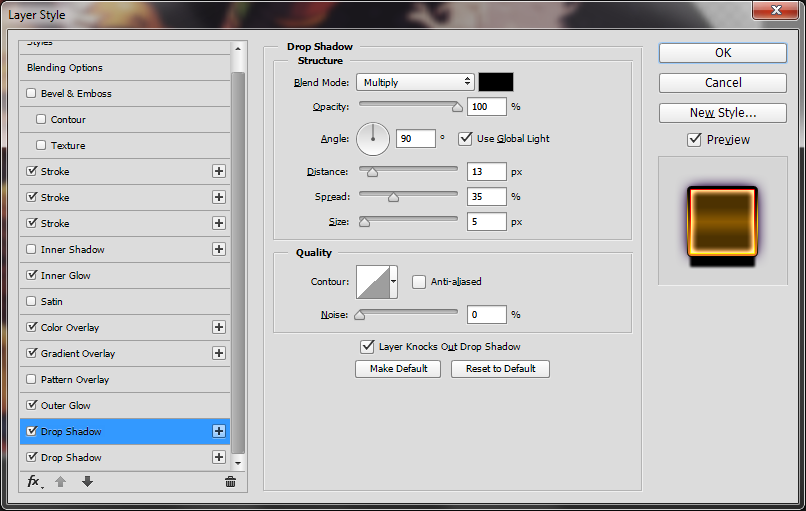
Task: Select the Gradient Overlay effect row
Action: [x=125, y=353]
